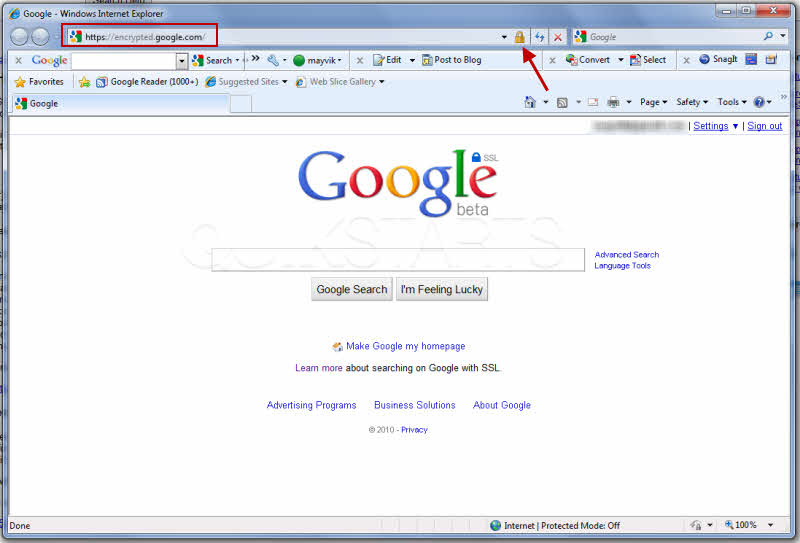
Task: Open the Business Solutions link
Action: point(414,405)
